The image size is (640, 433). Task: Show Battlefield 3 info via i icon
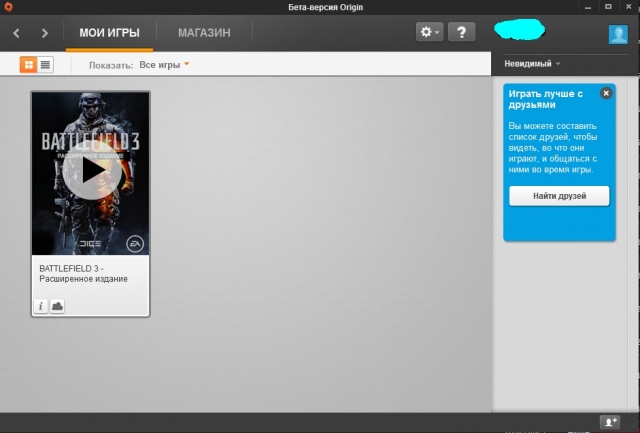point(40,306)
